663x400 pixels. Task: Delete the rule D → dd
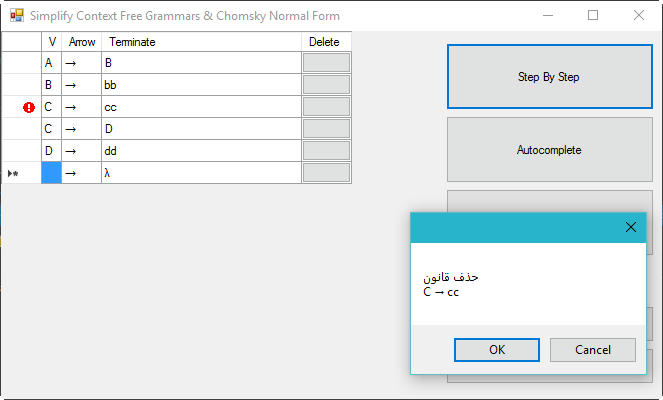[326, 151]
